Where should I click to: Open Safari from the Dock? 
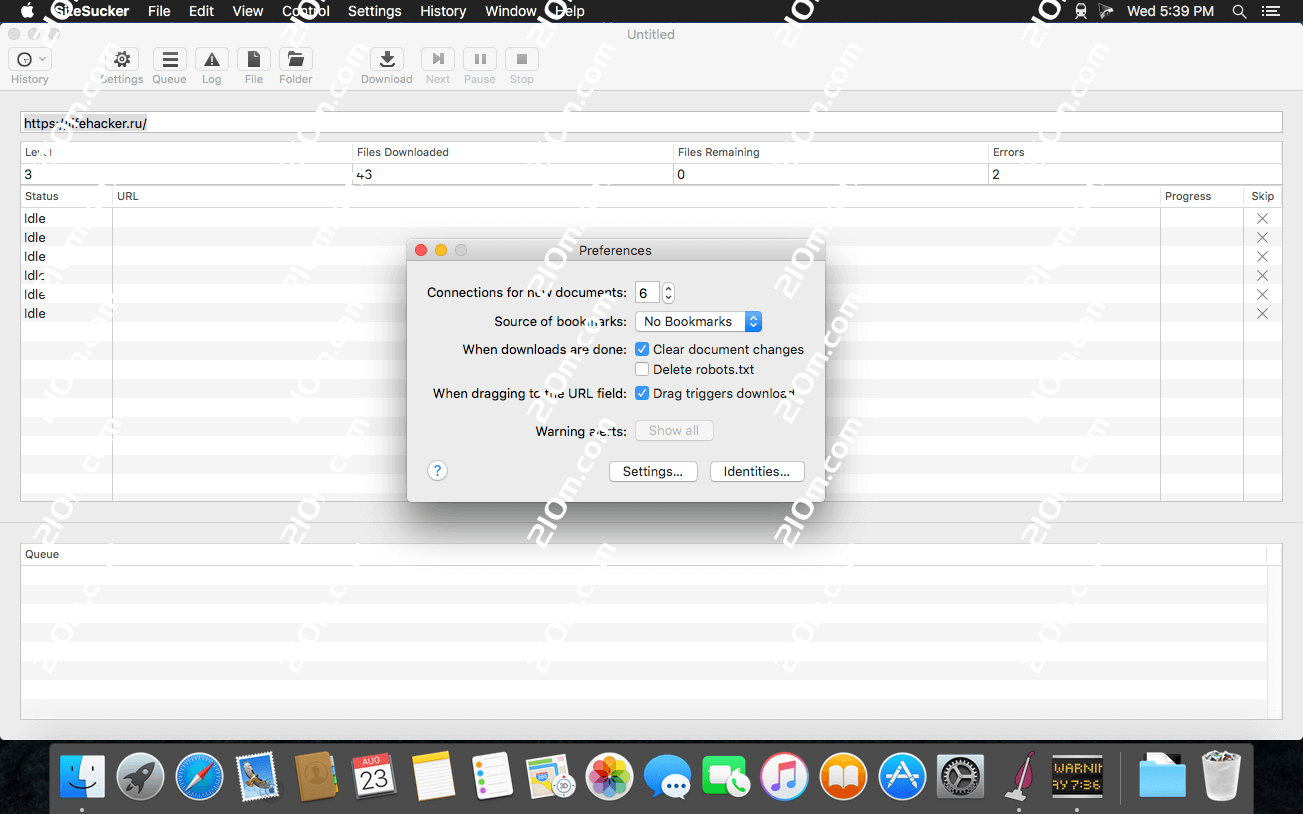(x=198, y=777)
